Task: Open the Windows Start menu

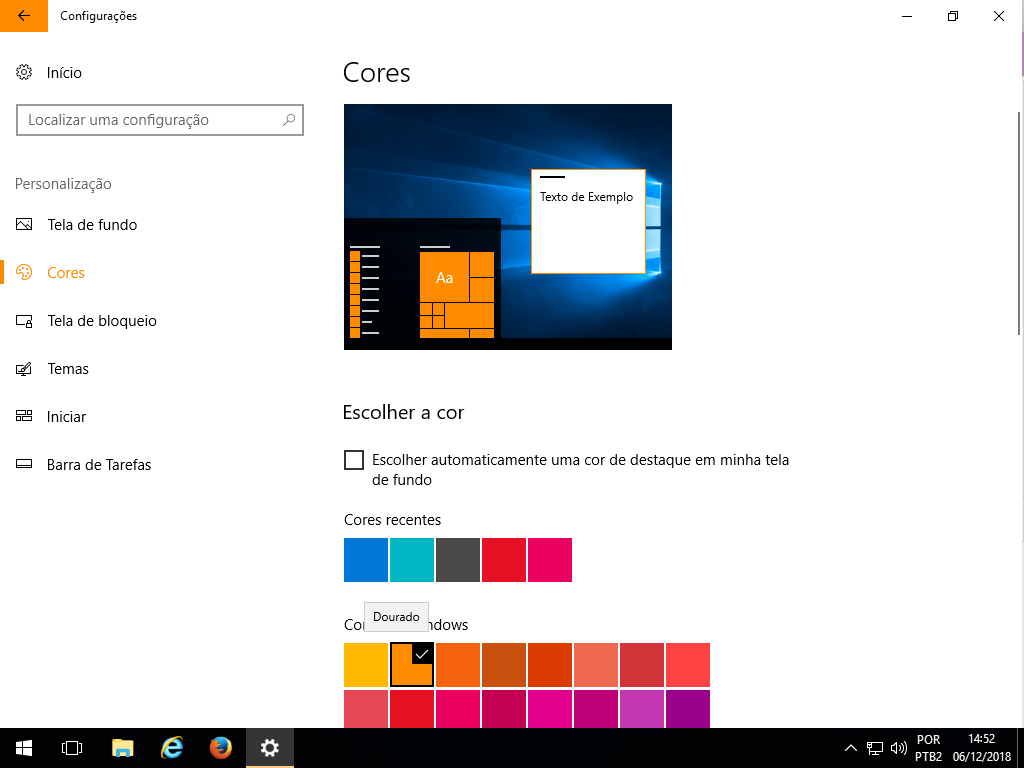Action: click(24, 747)
